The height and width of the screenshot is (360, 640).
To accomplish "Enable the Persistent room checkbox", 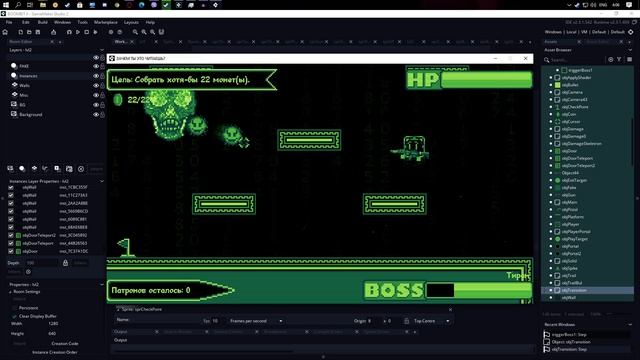I will [x=15, y=308].
